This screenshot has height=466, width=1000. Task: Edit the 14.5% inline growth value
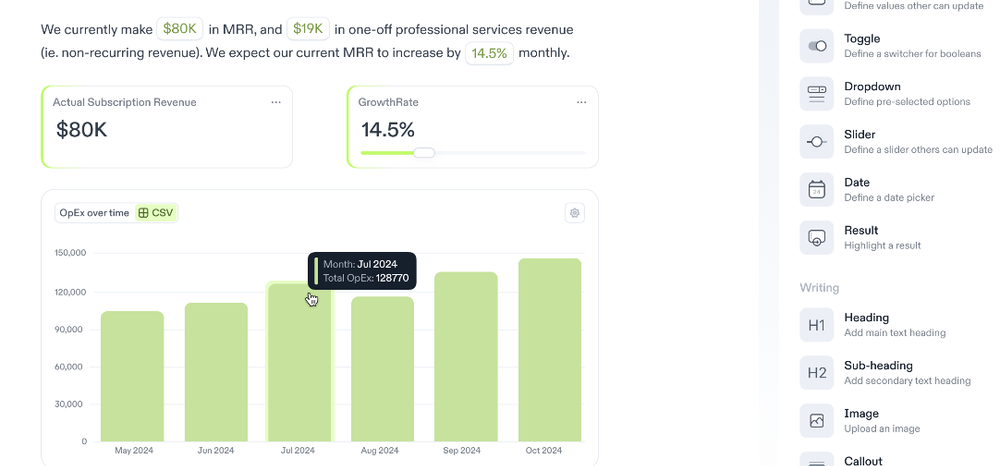click(489, 53)
